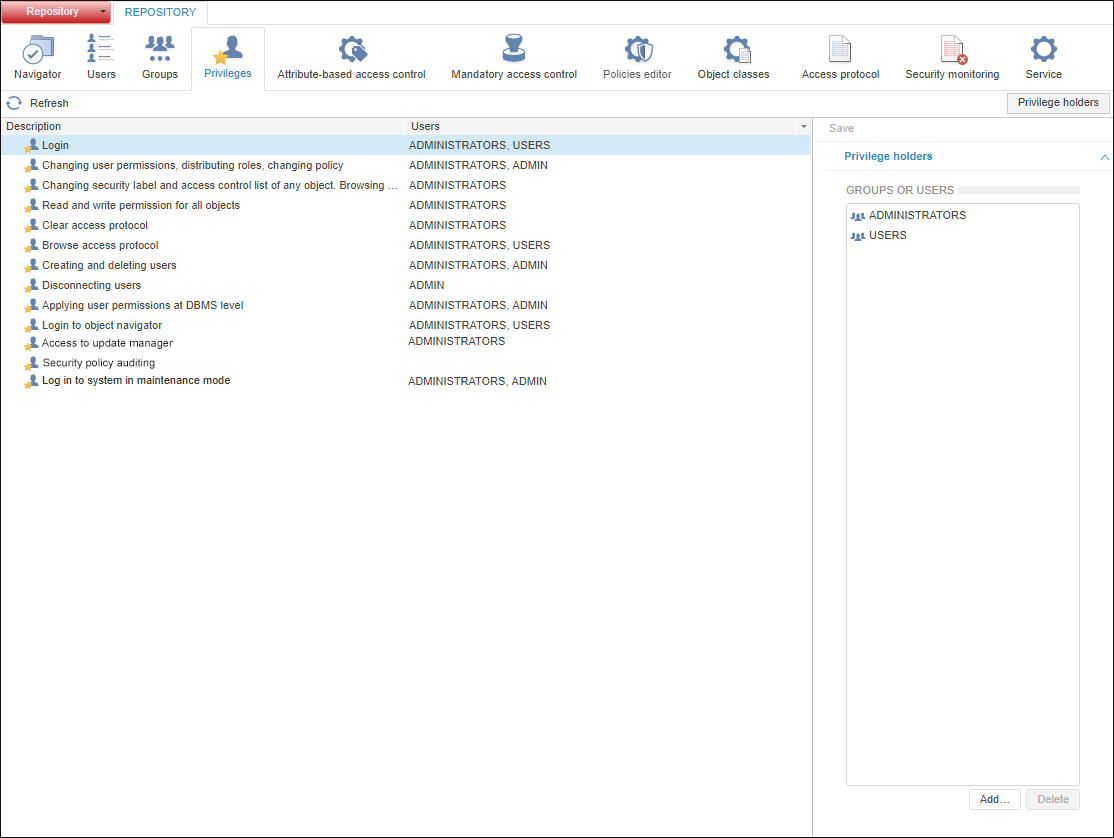The width and height of the screenshot is (1114, 838).
Task: Click the Refresh icon
Action: click(x=14, y=103)
